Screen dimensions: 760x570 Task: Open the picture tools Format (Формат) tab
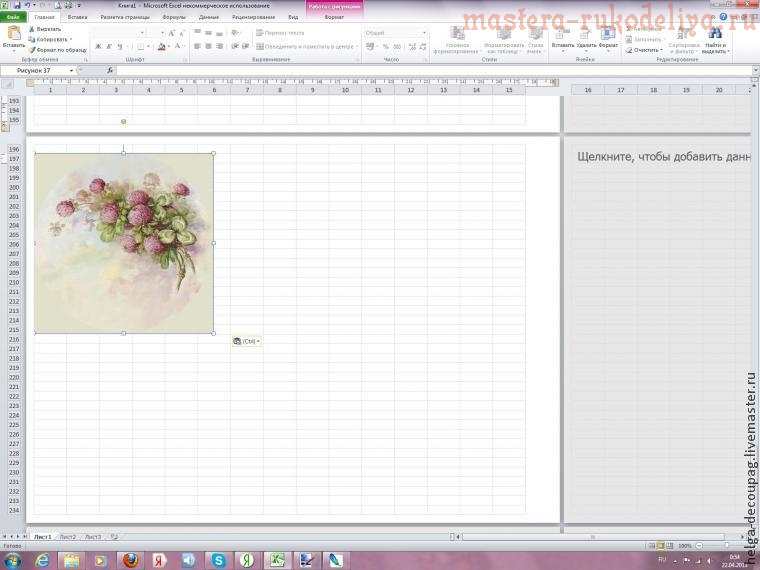[334, 17]
